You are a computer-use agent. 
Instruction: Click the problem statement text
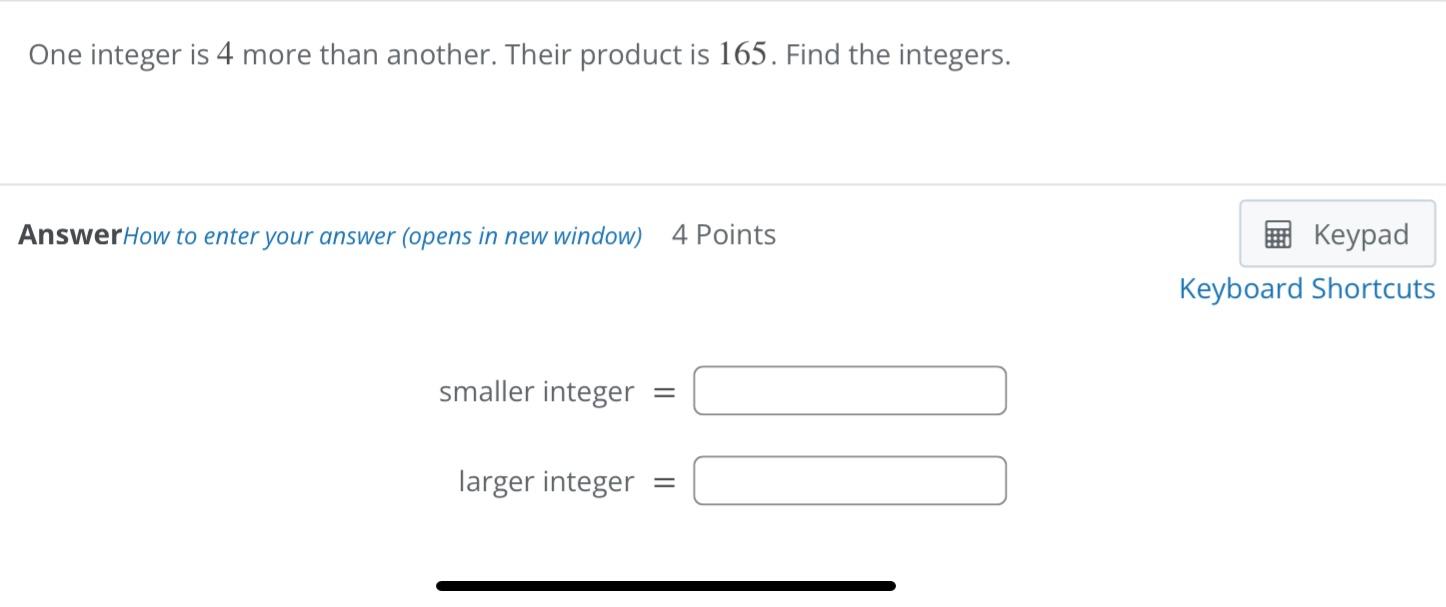[x=519, y=54]
